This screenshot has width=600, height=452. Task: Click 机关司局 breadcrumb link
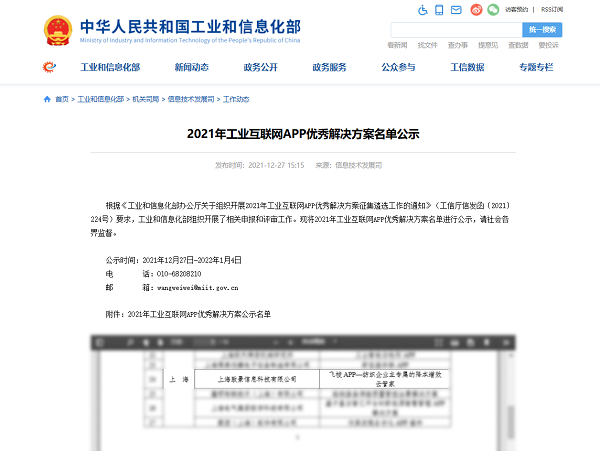(x=145, y=99)
